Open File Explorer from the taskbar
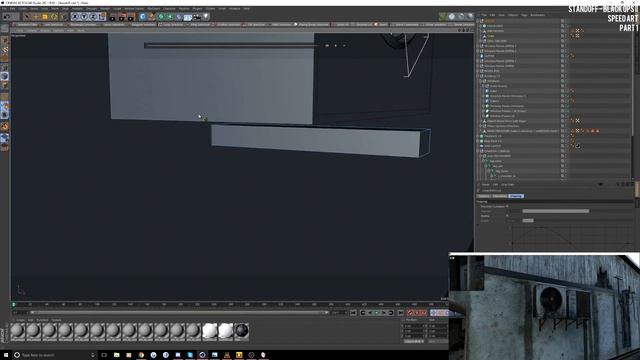Image resolution: width=640 pixels, height=360 pixels. coord(117,355)
